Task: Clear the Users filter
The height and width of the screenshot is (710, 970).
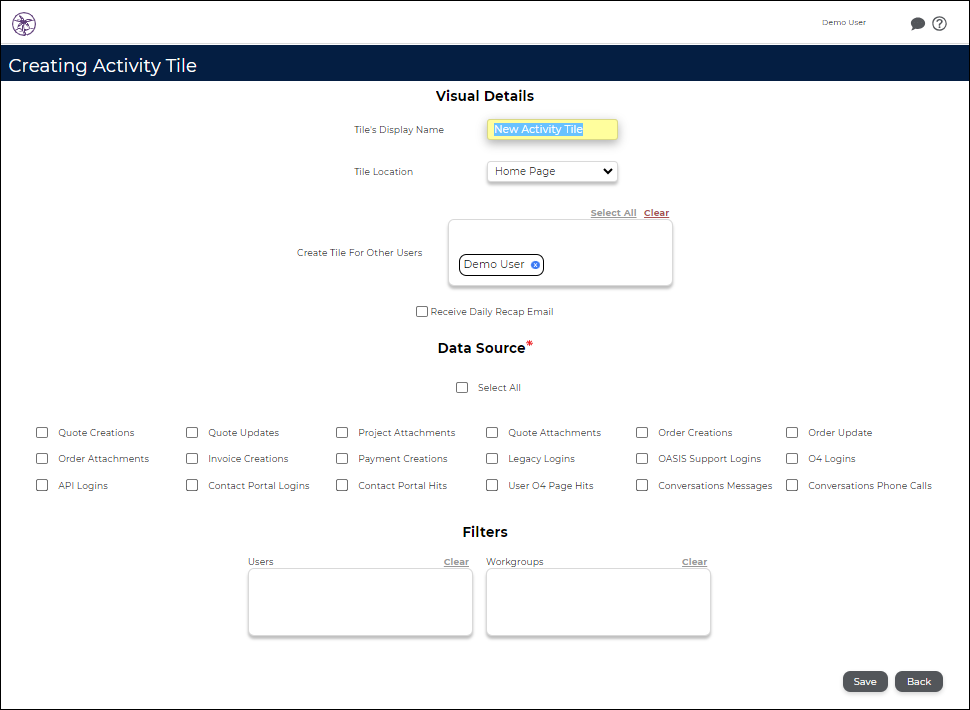Action: tap(456, 561)
